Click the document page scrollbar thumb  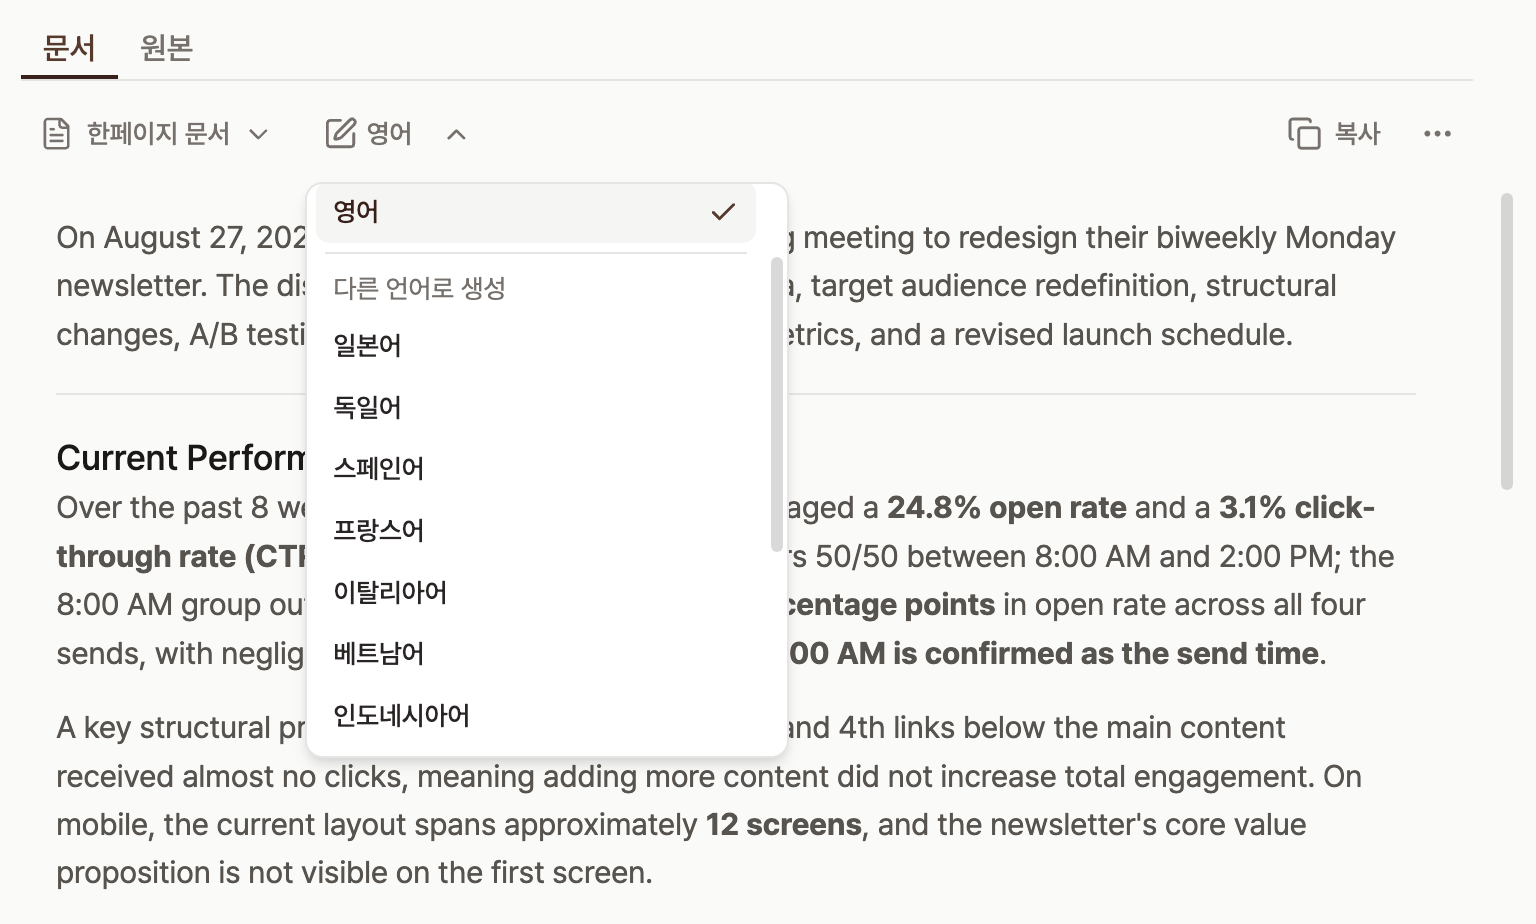click(1507, 342)
